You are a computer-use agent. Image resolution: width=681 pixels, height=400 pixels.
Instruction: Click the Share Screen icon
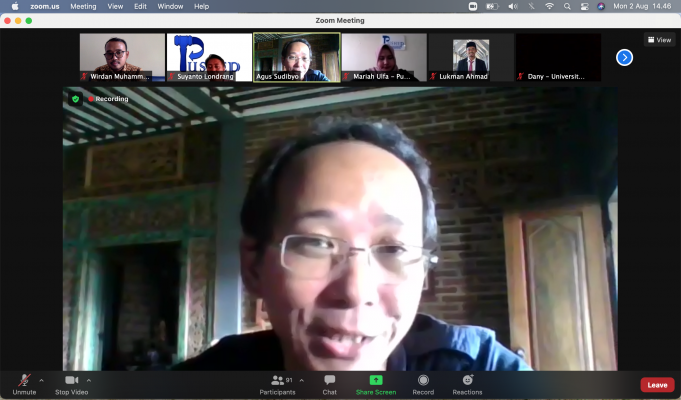coord(376,381)
